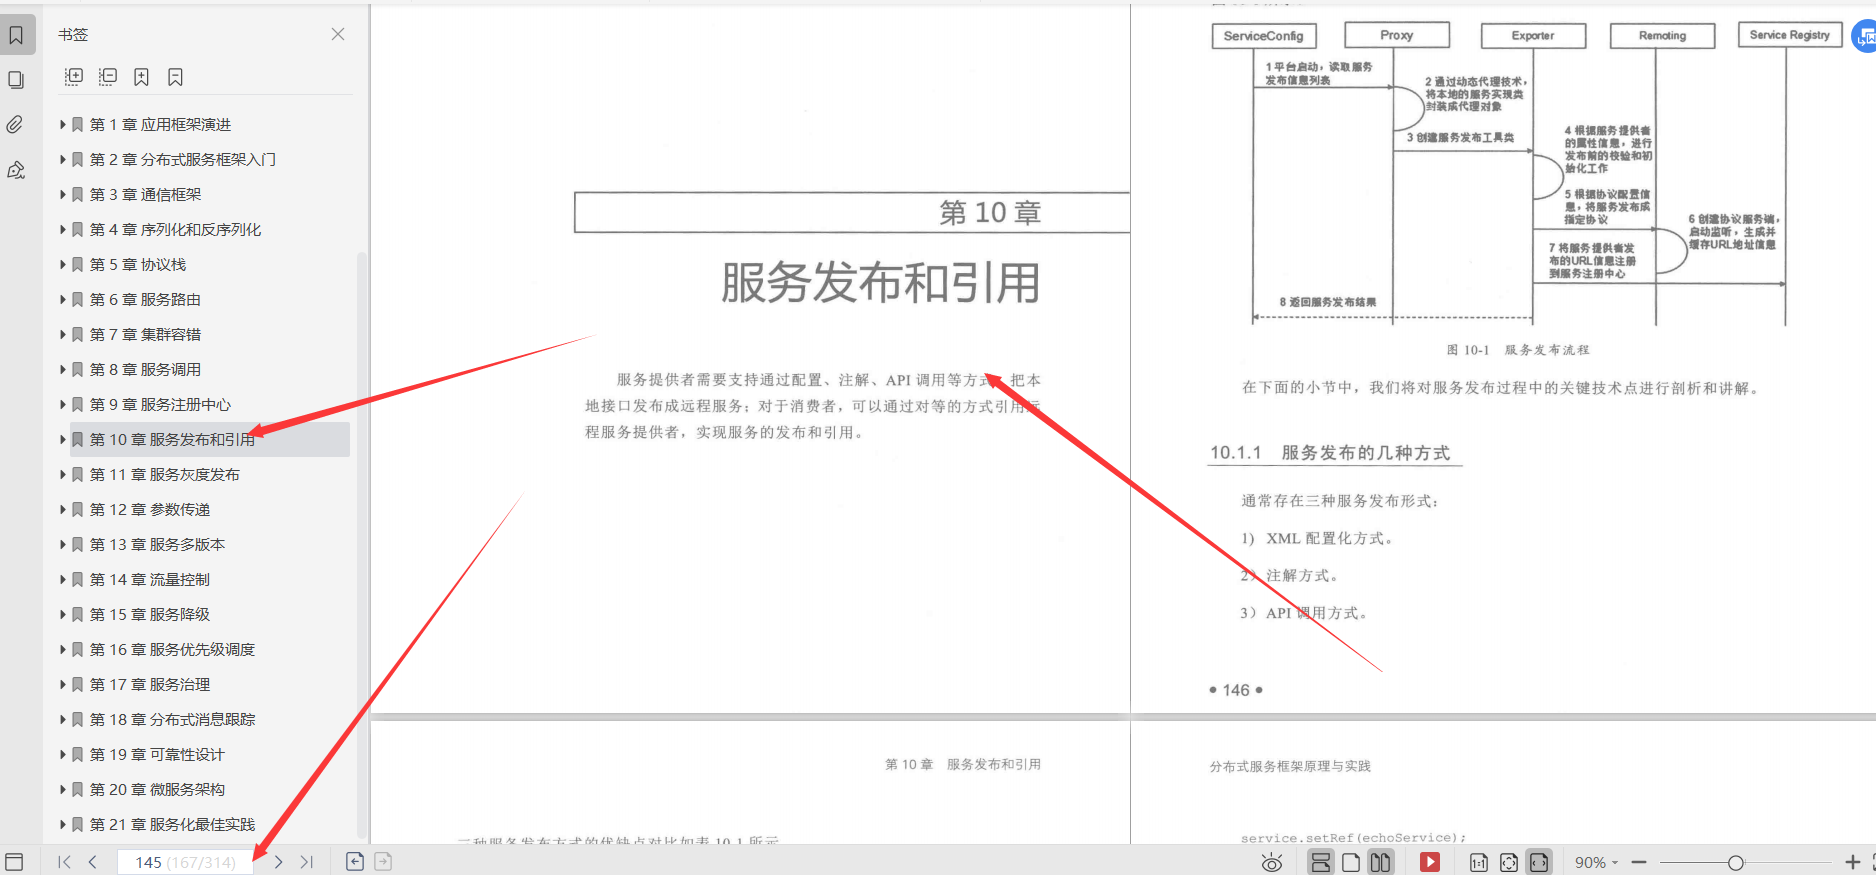Toggle the navigation pane from status bar
The height and width of the screenshot is (875, 1876).
[14, 862]
